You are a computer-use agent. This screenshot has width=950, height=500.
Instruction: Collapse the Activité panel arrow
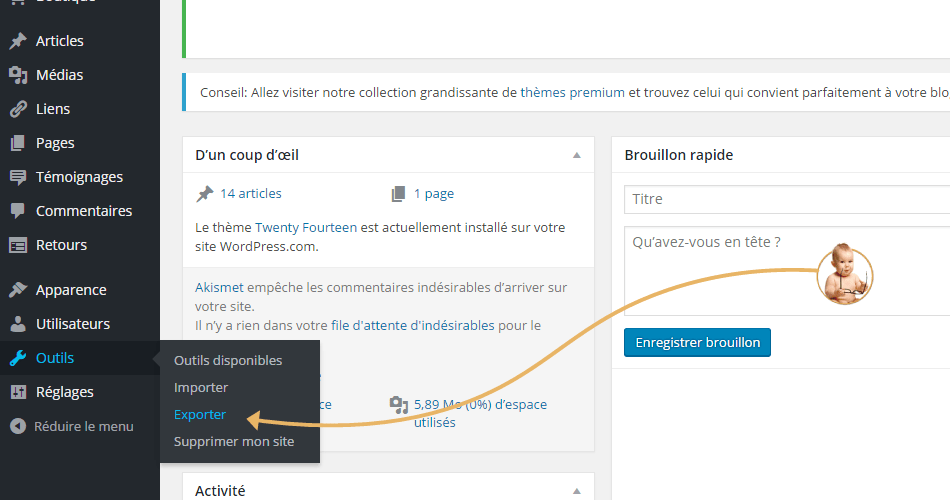pos(576,491)
